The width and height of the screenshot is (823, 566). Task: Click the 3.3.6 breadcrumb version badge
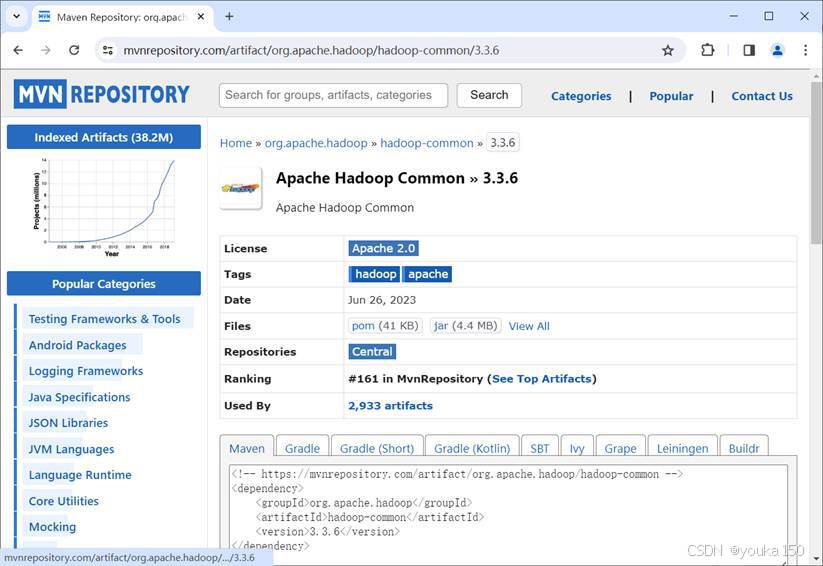click(503, 142)
